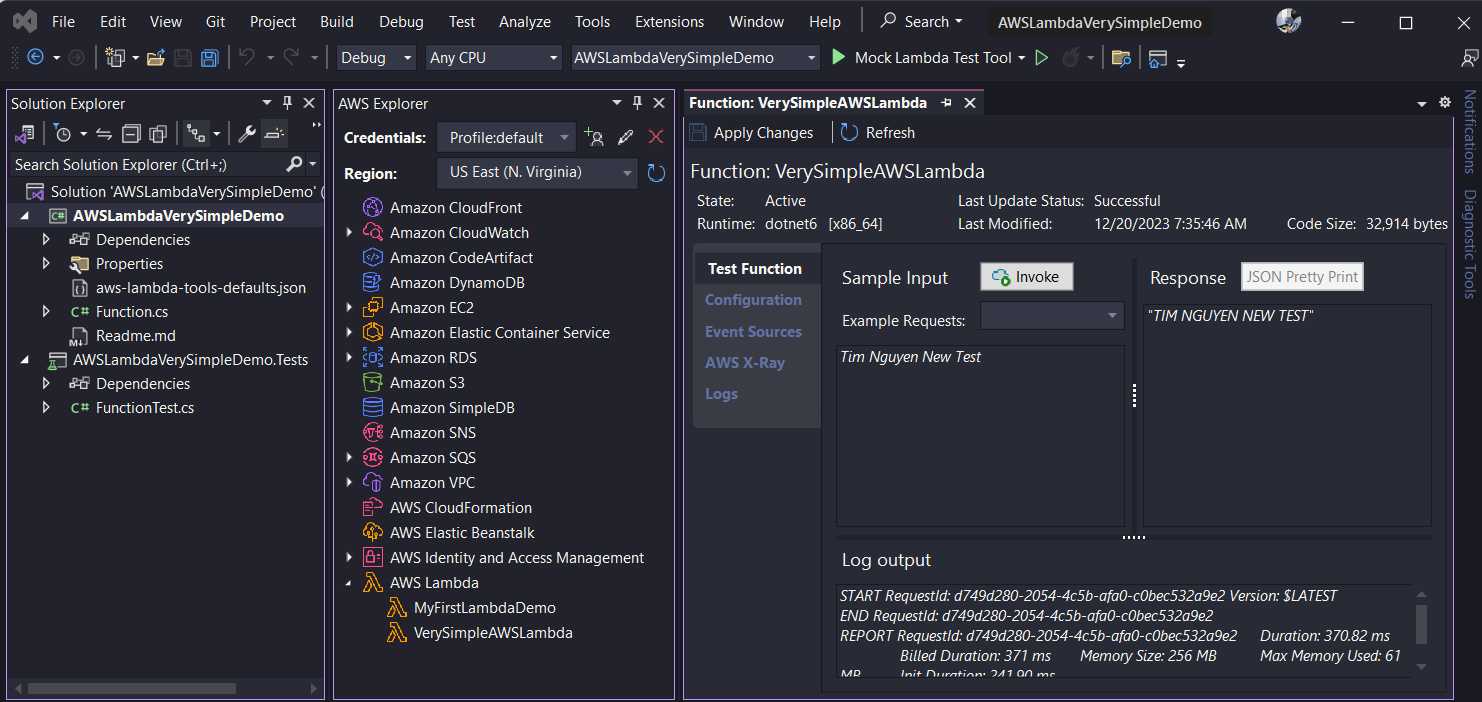Click inside the Sample Input text box
This screenshot has width=1482, height=702.
pyautogui.click(x=980, y=436)
